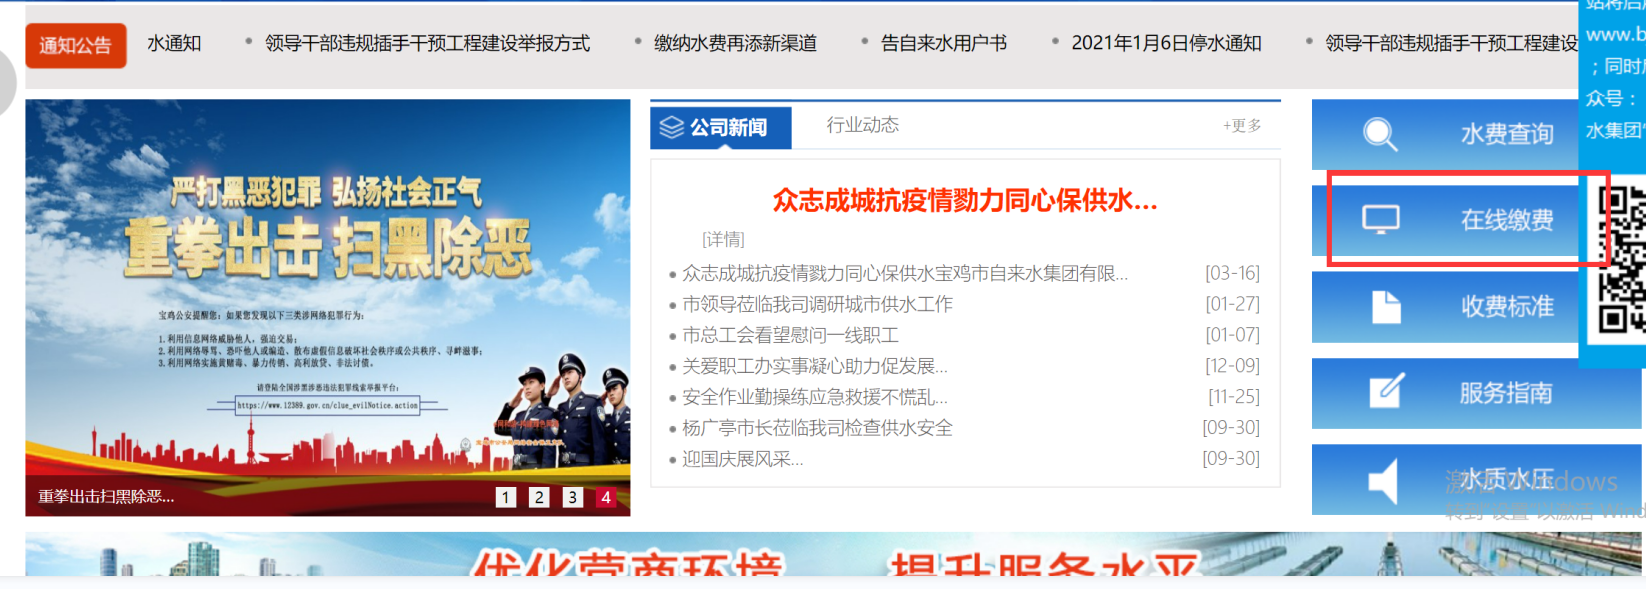This screenshot has width=1646, height=589.
Task: Open news item 市总工会看望慰问一线职工
Action: [790, 335]
